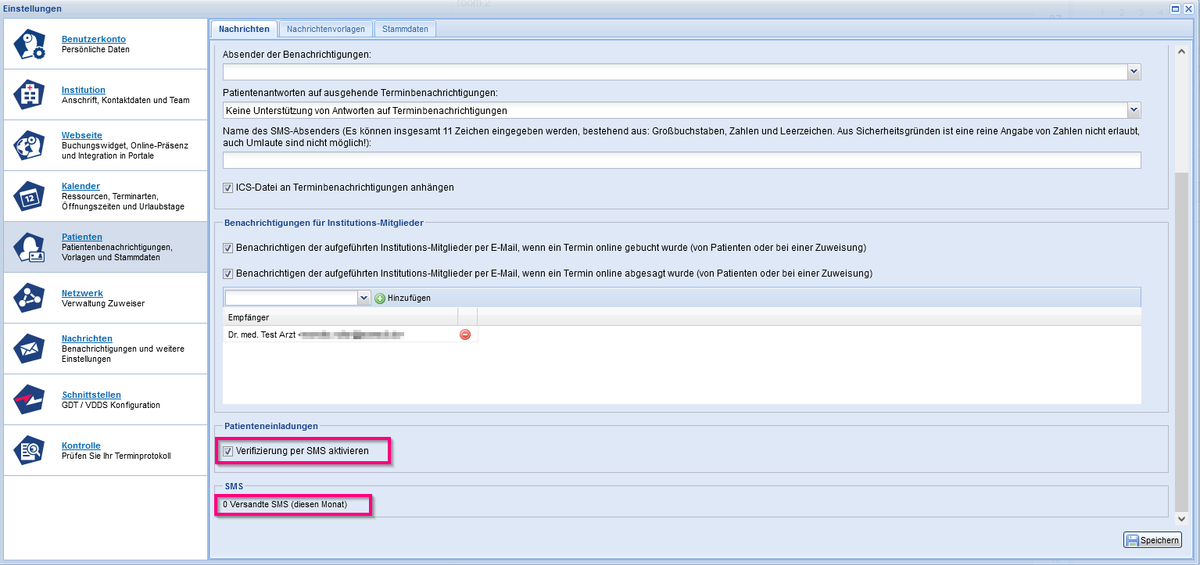Click green plus Hinzufügen icon
1200x565 pixels.
[379, 298]
